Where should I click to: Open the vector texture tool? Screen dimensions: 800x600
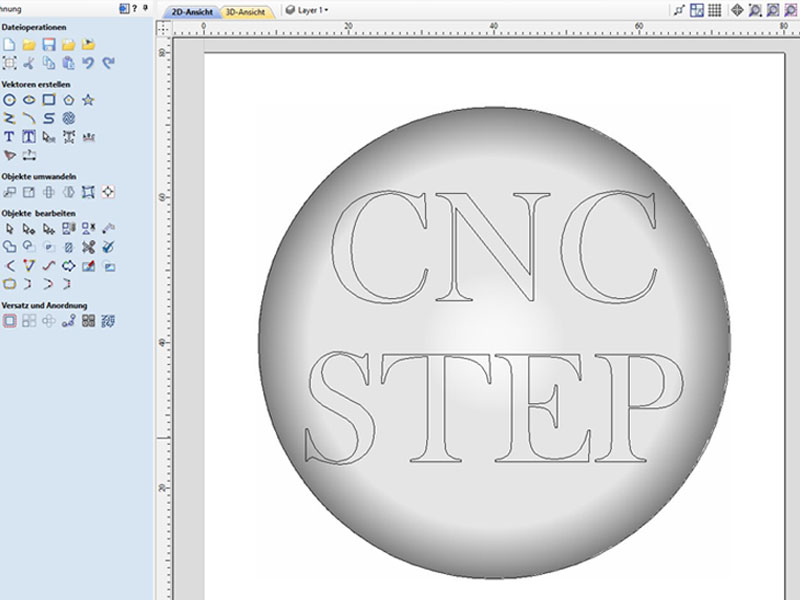[68, 118]
